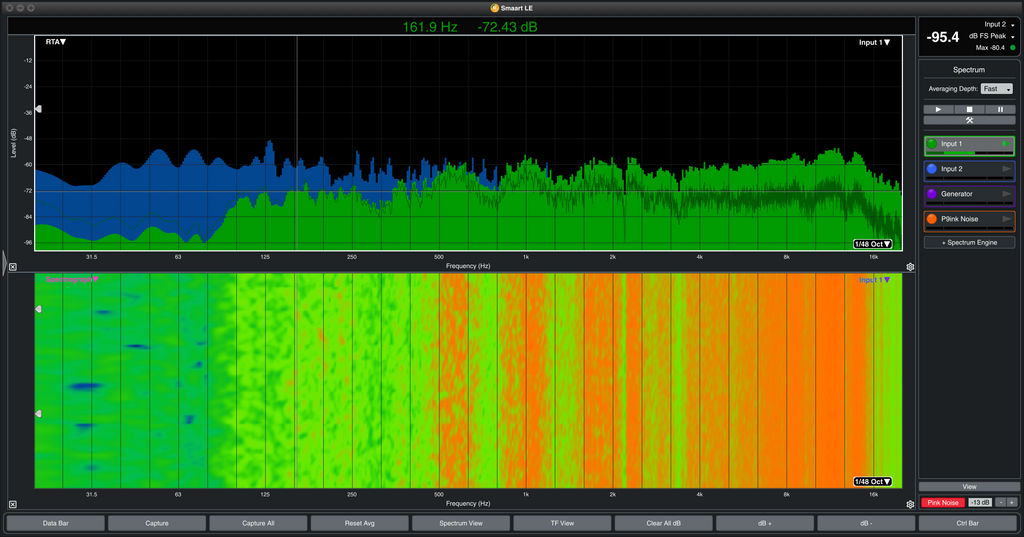Close the RTA pane with its X icon

(x=13, y=267)
